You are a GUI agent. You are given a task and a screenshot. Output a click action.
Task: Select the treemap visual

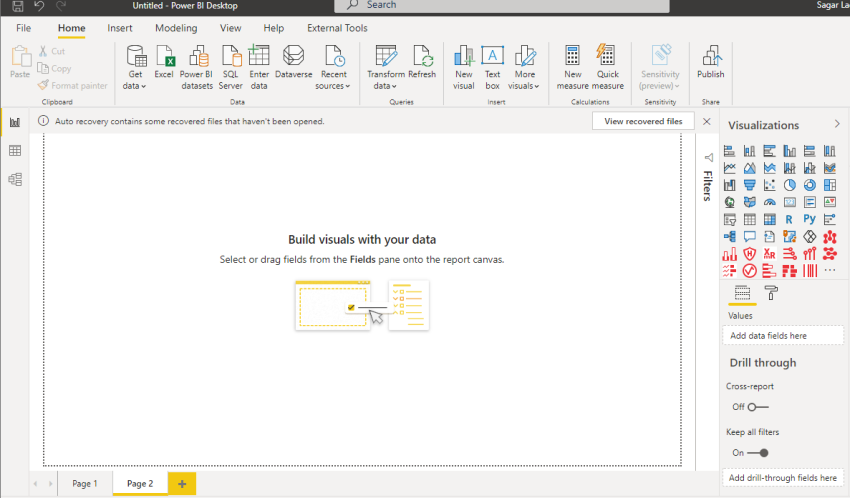[830, 185]
